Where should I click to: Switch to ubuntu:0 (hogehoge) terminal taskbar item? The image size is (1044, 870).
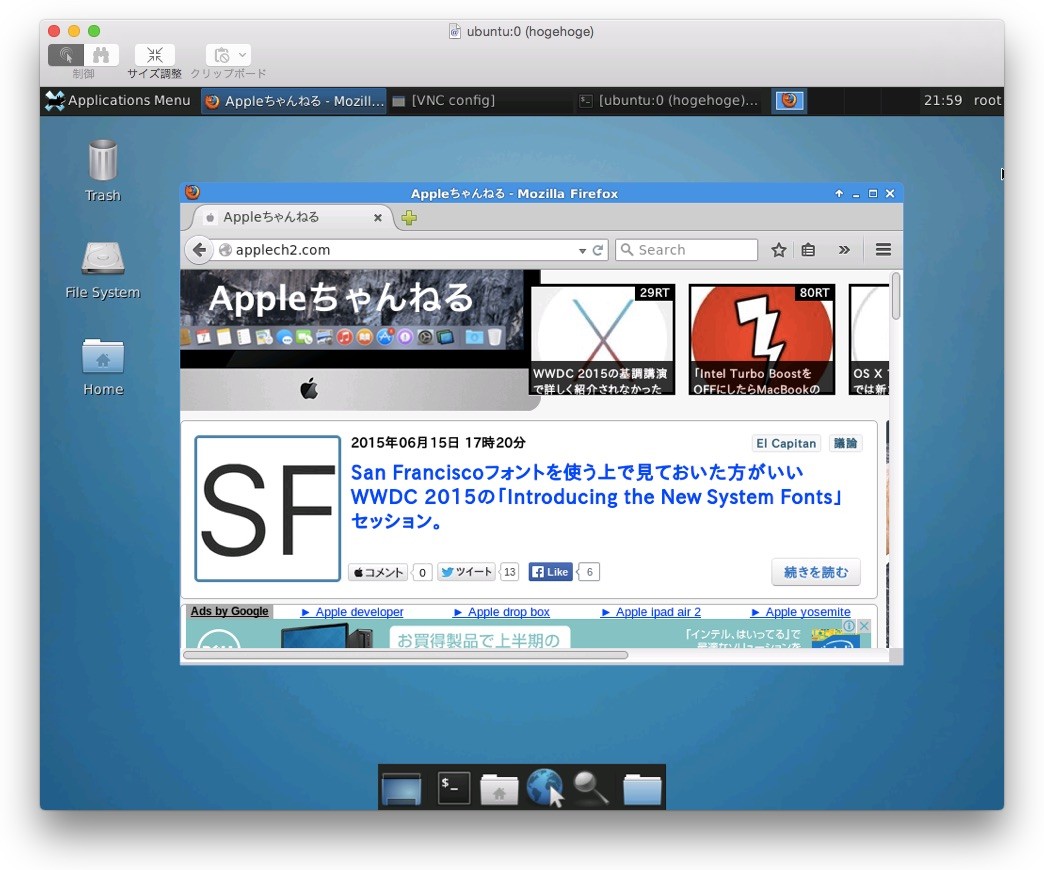pyautogui.click(x=668, y=101)
